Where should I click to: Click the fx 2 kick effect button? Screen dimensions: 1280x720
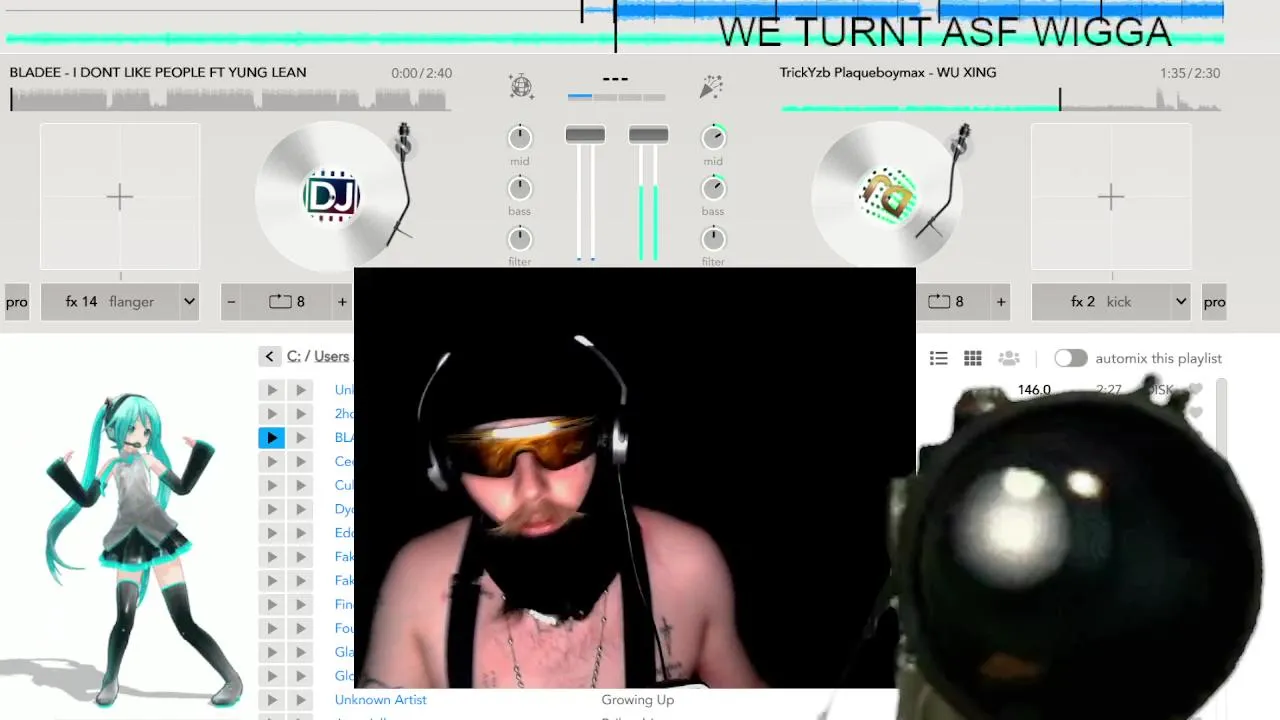(x=1101, y=301)
